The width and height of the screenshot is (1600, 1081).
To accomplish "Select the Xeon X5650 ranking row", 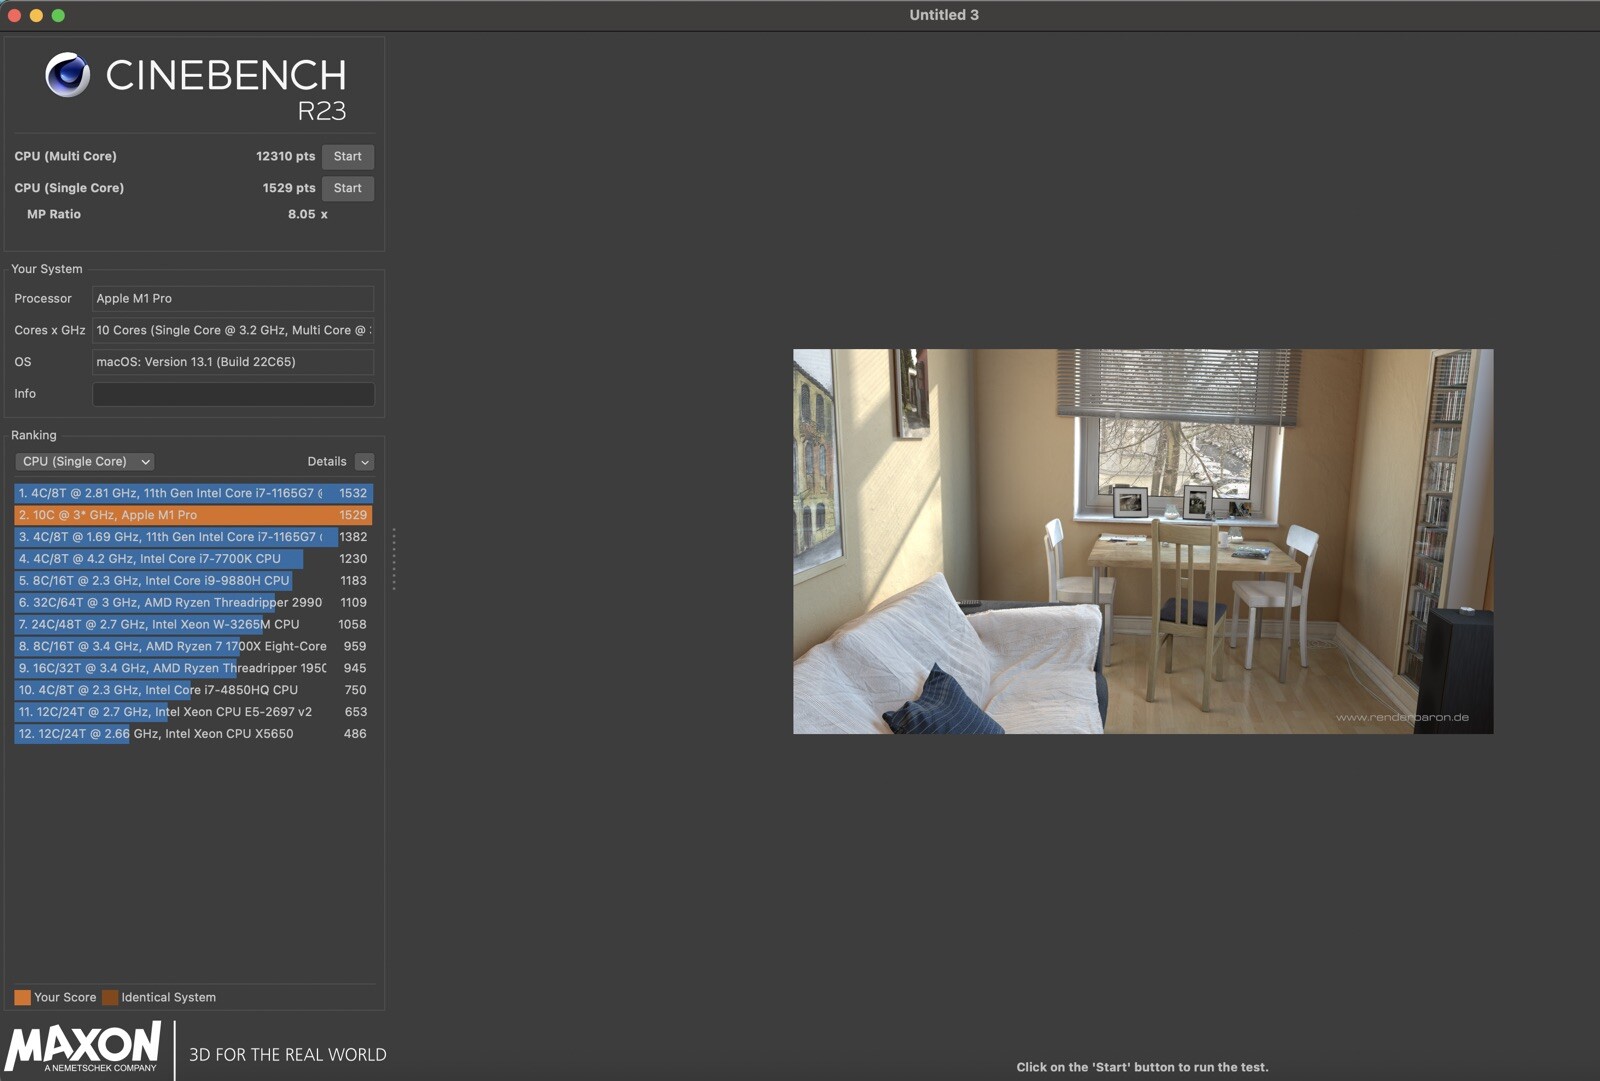I will (193, 734).
